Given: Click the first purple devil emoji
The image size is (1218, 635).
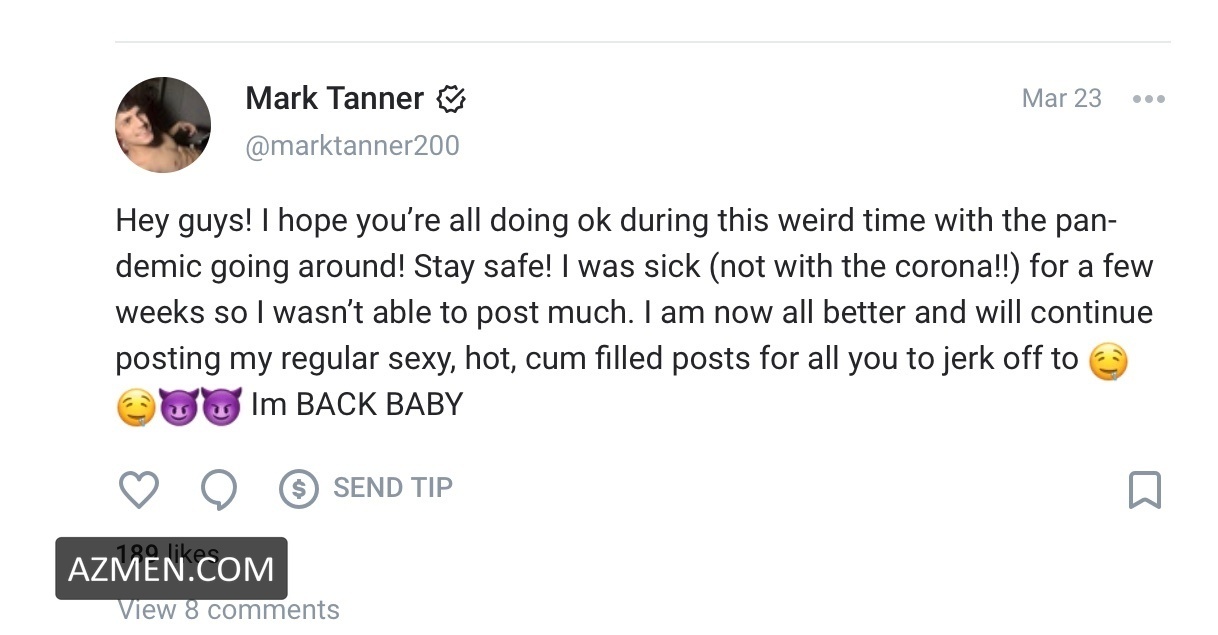Looking at the screenshot, I should point(179,407).
